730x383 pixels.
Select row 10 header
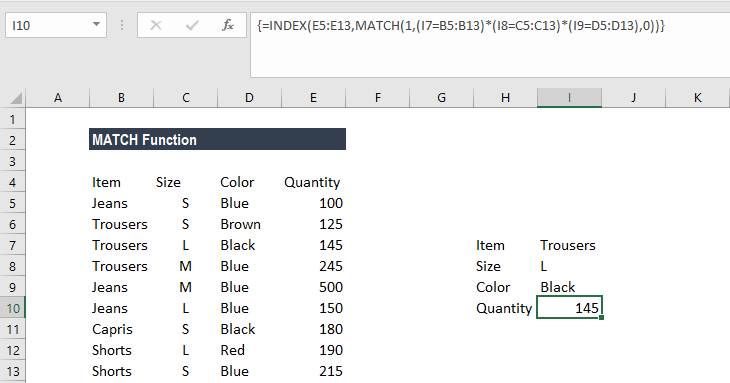[x=13, y=308]
